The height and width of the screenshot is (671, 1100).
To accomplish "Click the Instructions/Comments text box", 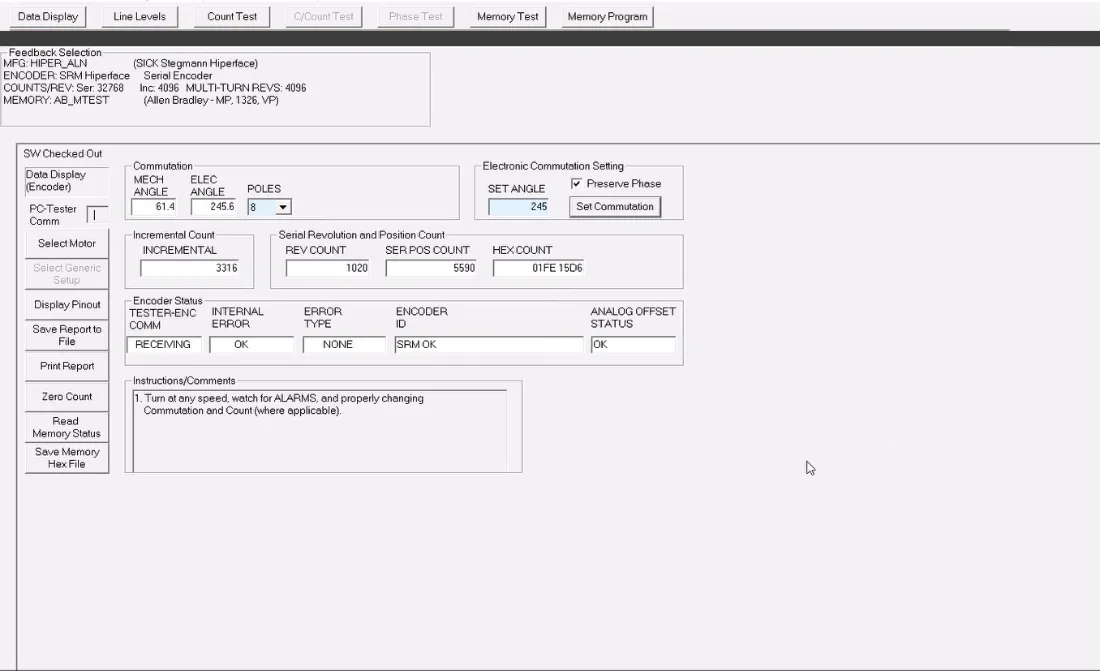I will pyautogui.click(x=320, y=431).
